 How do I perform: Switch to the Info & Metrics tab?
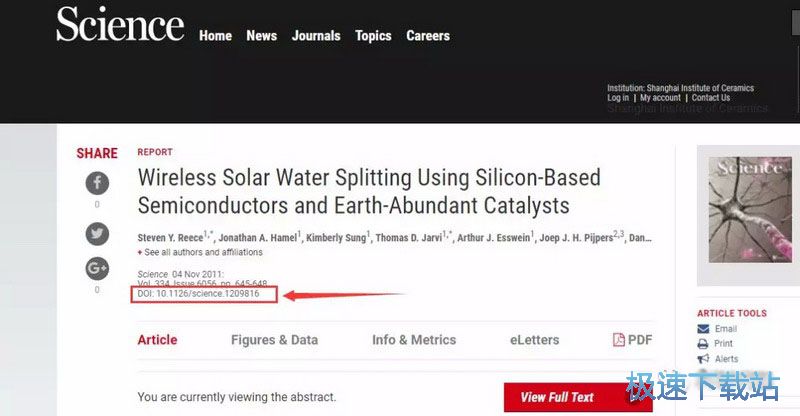point(414,340)
